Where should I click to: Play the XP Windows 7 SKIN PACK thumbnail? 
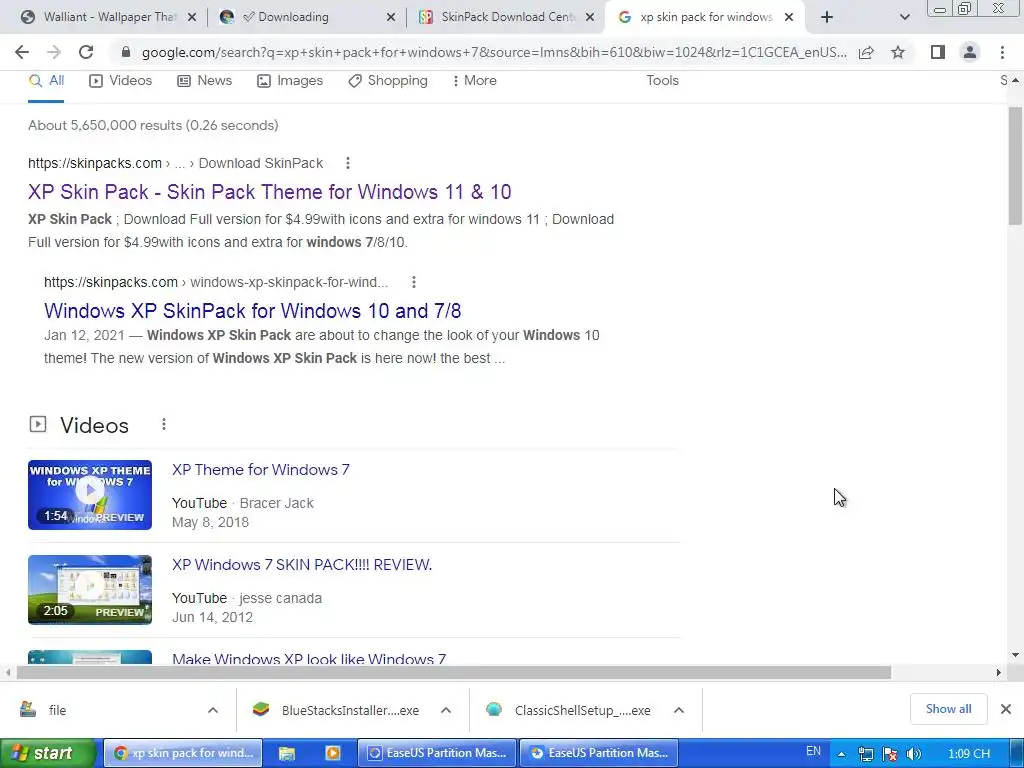point(90,590)
